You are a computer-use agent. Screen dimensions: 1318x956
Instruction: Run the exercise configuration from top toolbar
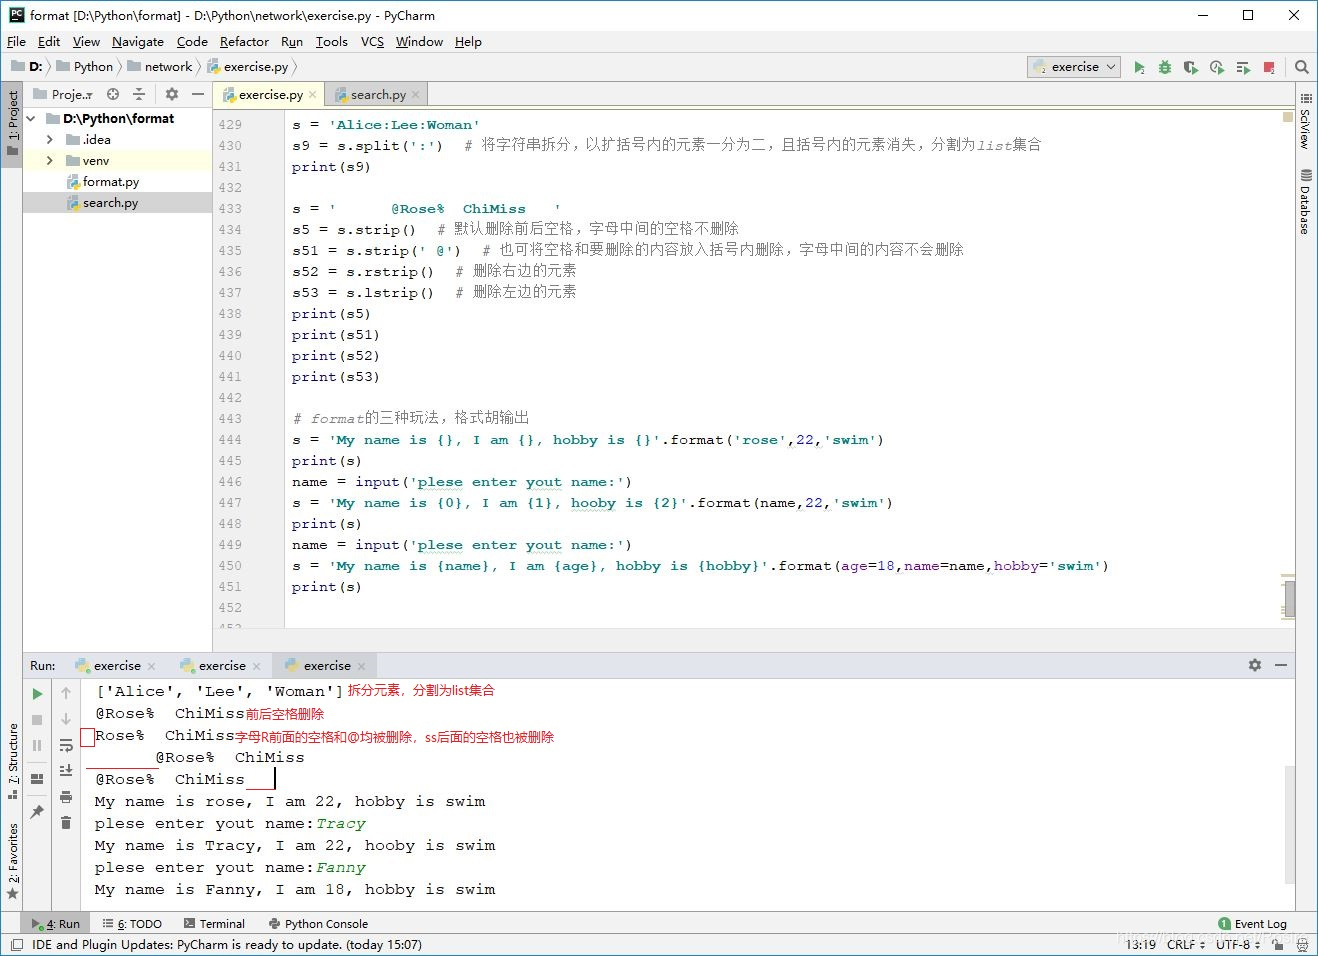1139,67
